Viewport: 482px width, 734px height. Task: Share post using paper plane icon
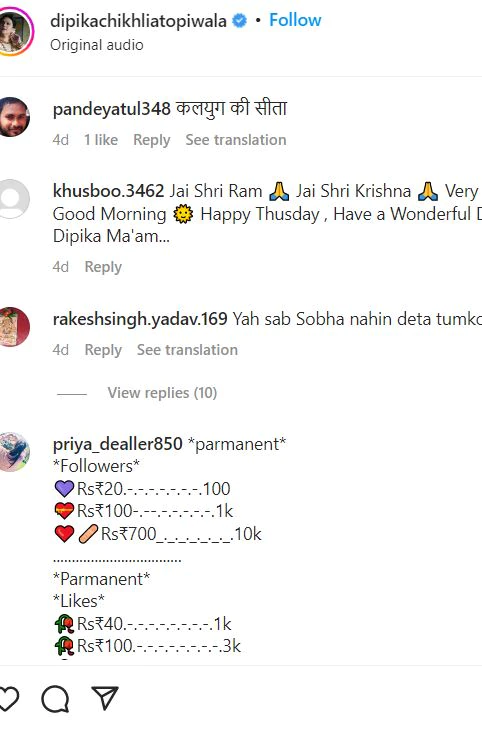point(104,697)
